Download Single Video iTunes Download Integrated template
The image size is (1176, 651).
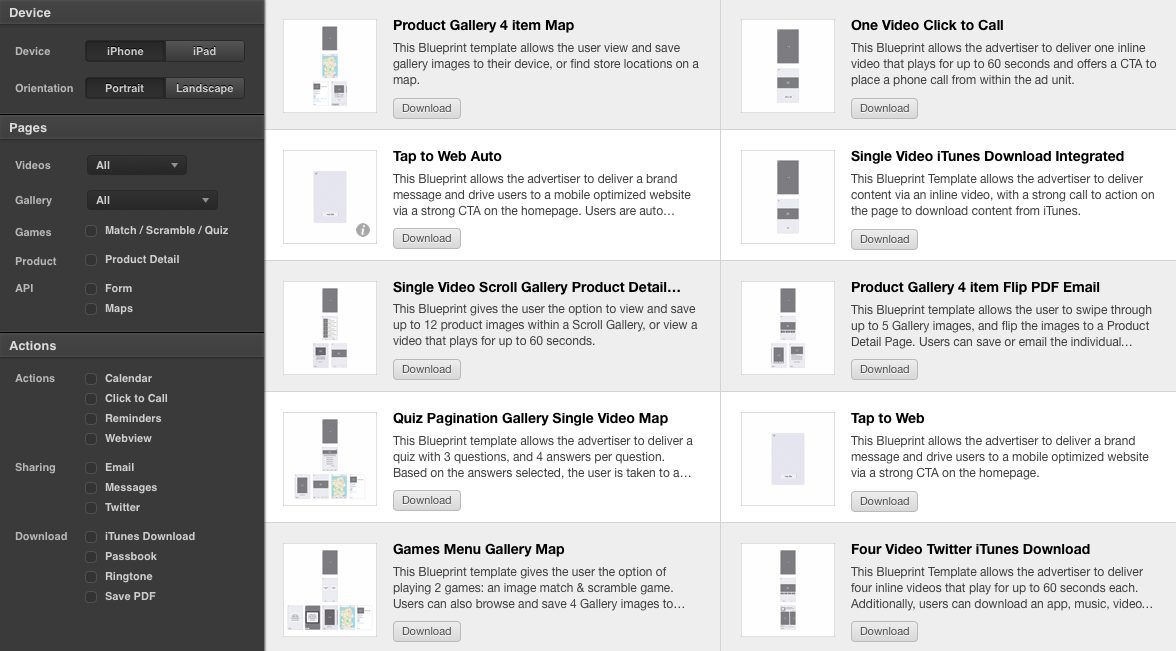(x=884, y=239)
